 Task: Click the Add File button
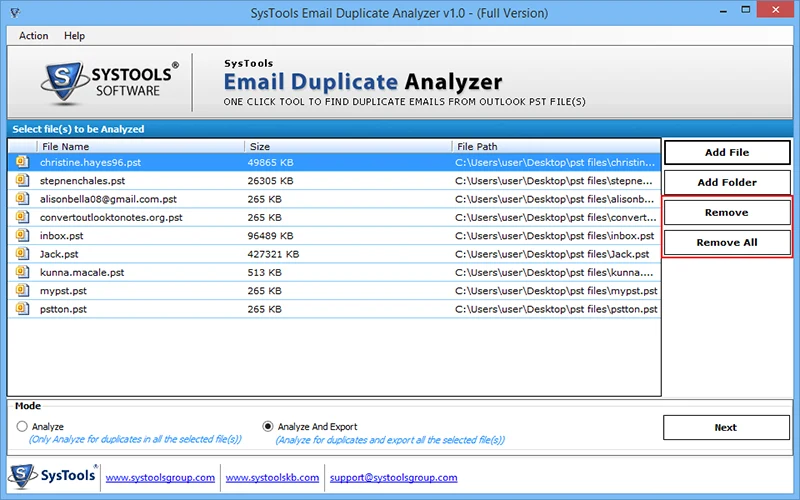[x=727, y=153]
